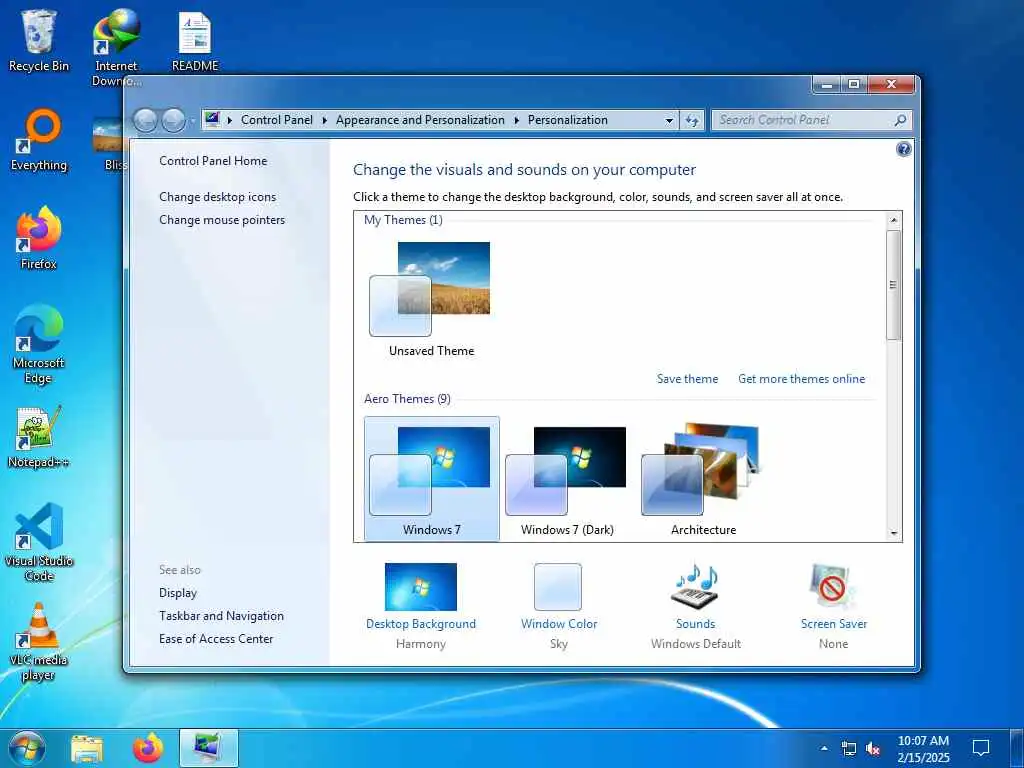Open the Start menu orb

pyautogui.click(x=27, y=748)
